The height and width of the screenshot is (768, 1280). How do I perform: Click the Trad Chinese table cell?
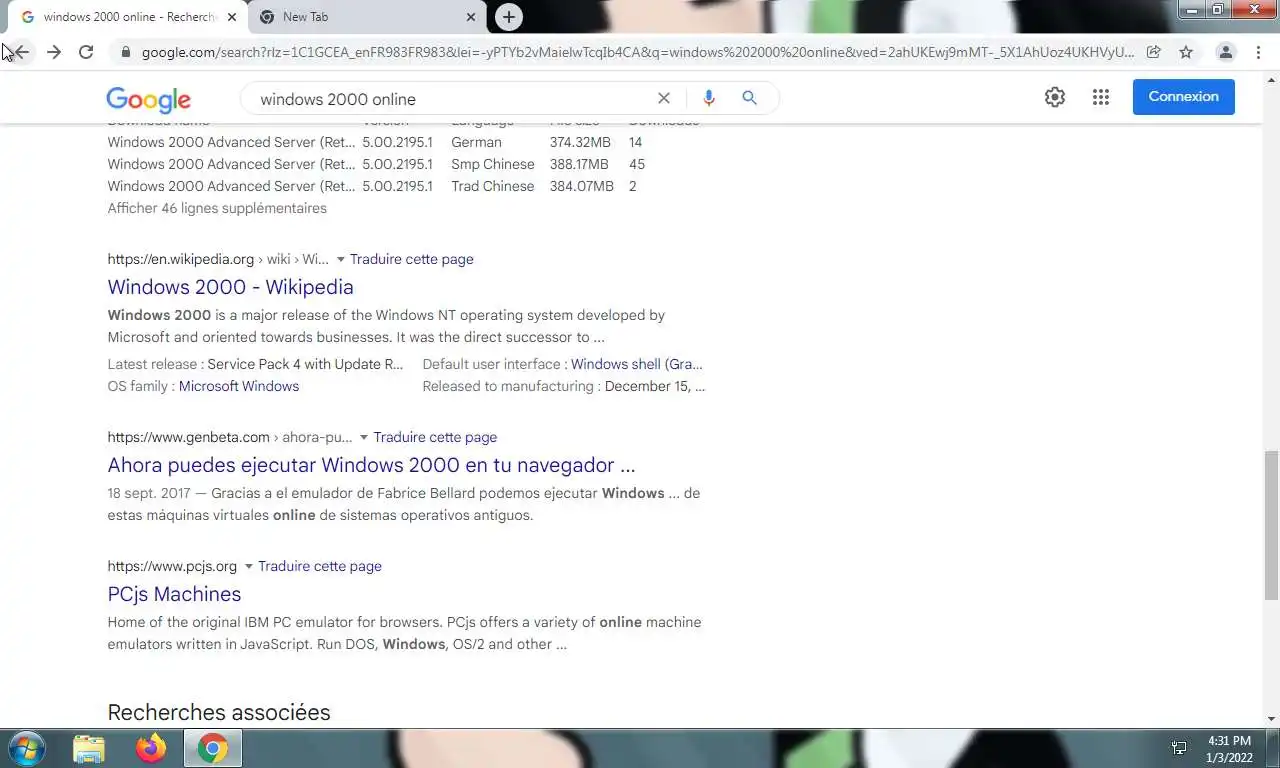[x=493, y=186]
